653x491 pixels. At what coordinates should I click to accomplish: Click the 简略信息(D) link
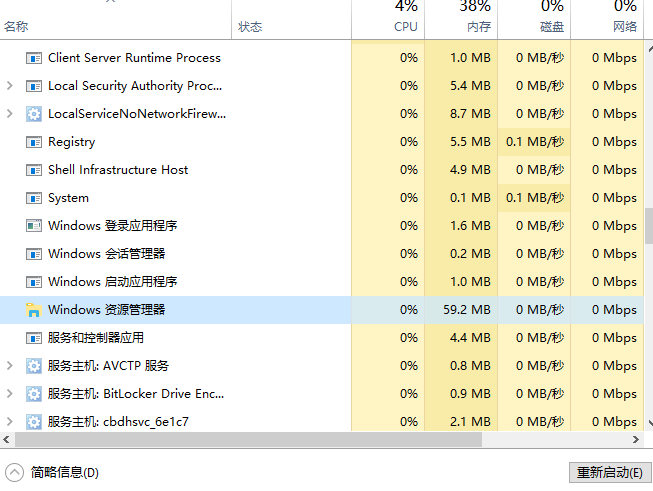(x=65, y=472)
